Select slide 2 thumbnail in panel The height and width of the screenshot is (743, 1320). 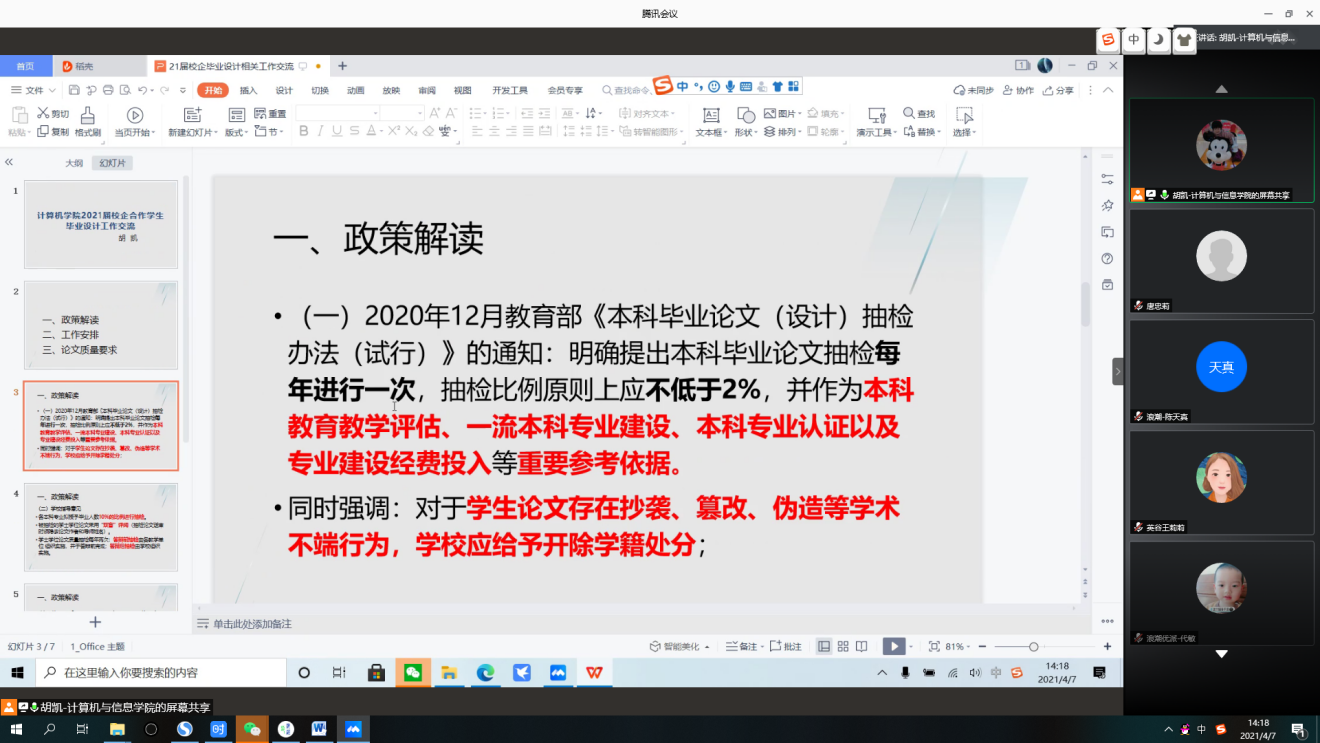tap(101, 326)
